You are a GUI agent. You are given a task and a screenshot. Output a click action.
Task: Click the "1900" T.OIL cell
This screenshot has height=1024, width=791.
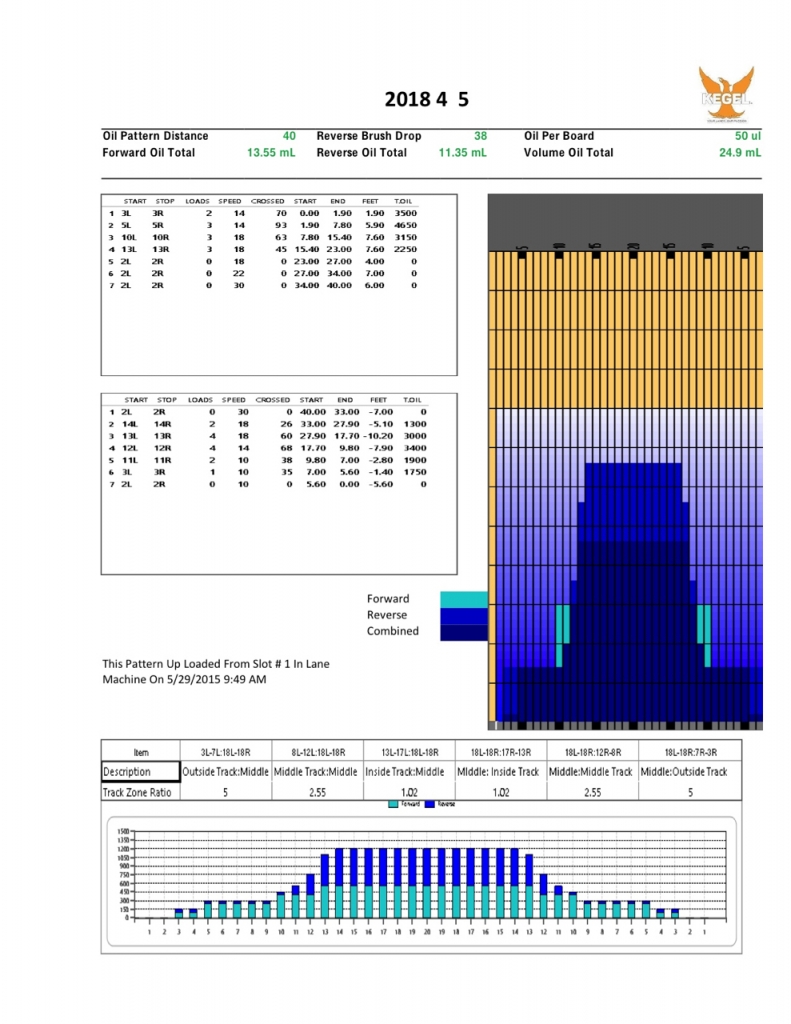(x=415, y=460)
